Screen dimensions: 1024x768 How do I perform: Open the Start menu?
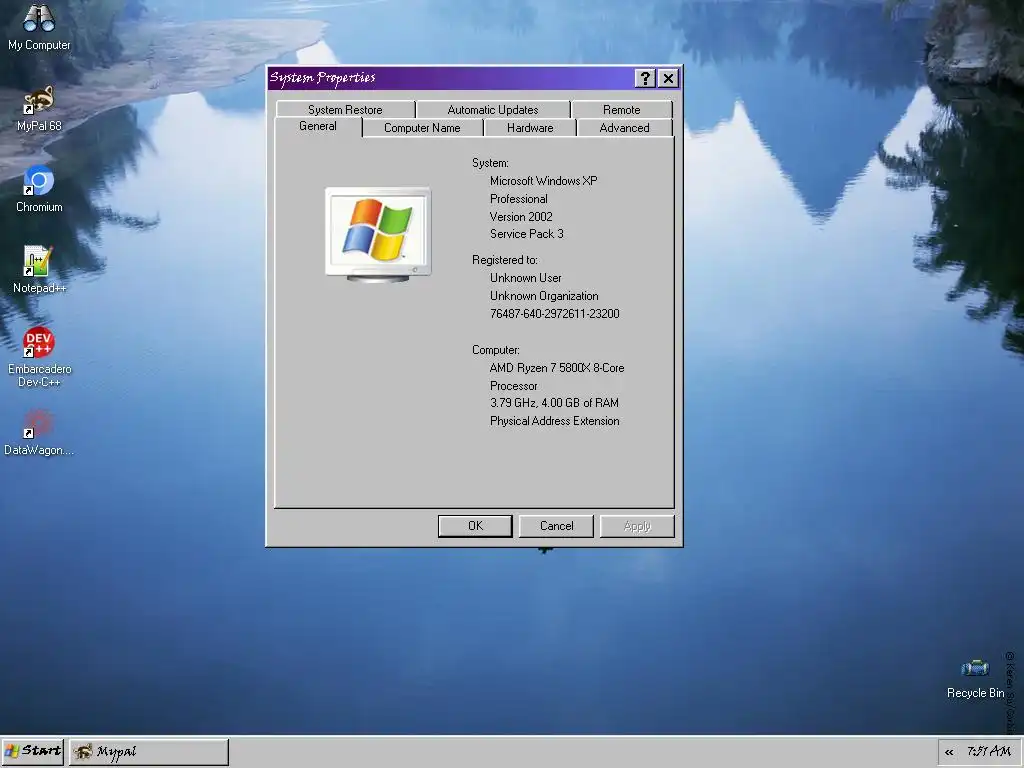point(33,751)
